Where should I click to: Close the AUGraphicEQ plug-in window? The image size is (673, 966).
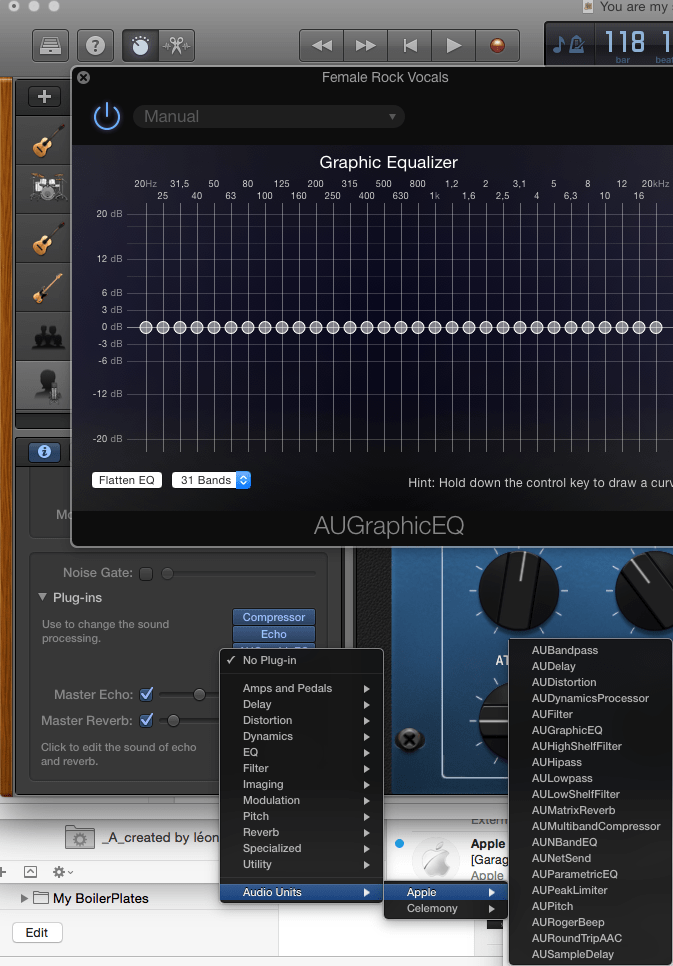(84, 78)
